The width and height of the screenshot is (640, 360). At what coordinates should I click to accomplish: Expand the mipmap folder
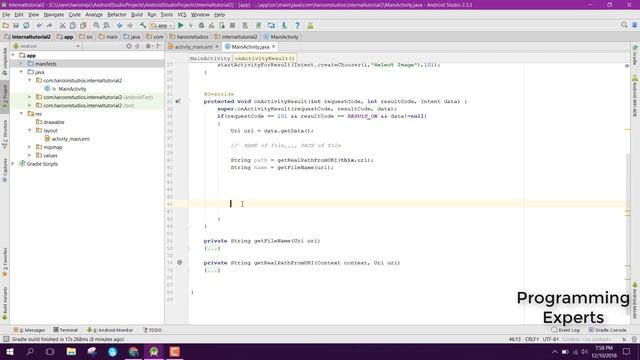pos(29,147)
